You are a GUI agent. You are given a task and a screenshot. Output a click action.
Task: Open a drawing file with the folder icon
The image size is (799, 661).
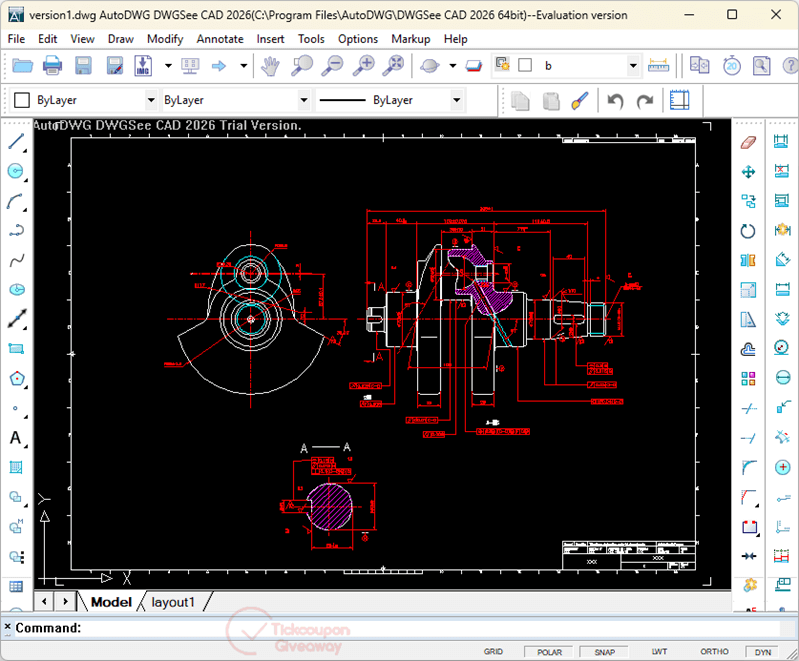(22, 66)
